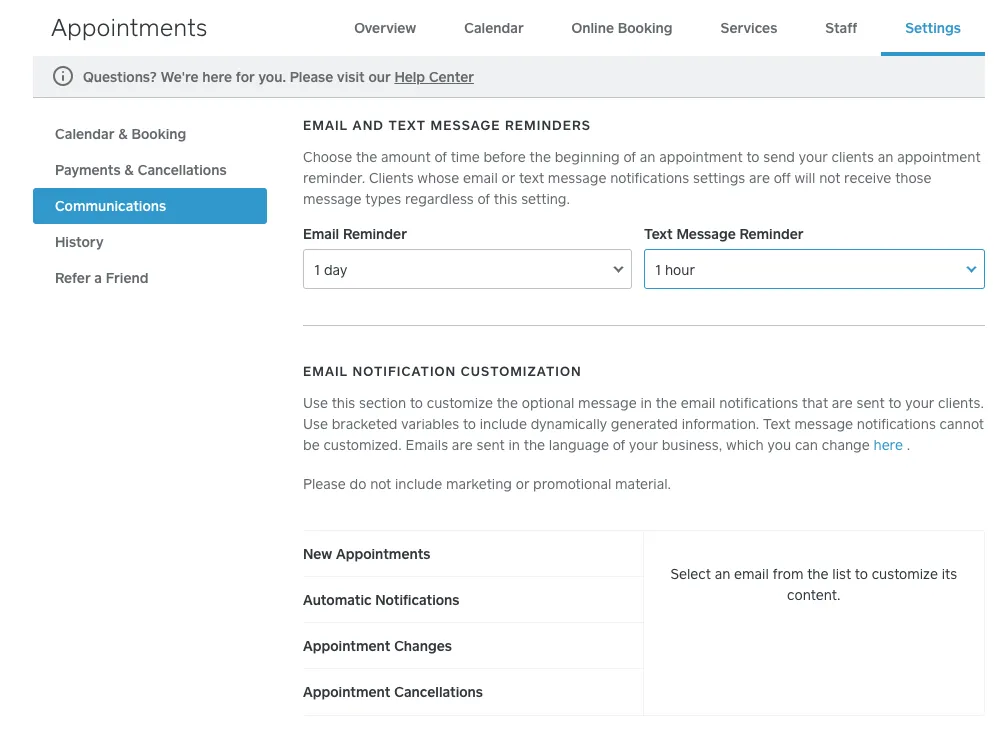Select the Services tab
Viewport: 994px width, 742px height.
pos(748,29)
